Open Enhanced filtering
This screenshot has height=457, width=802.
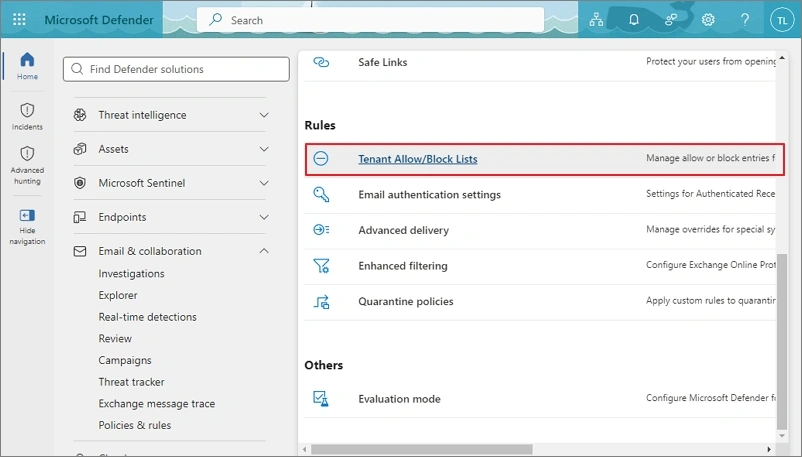403,266
